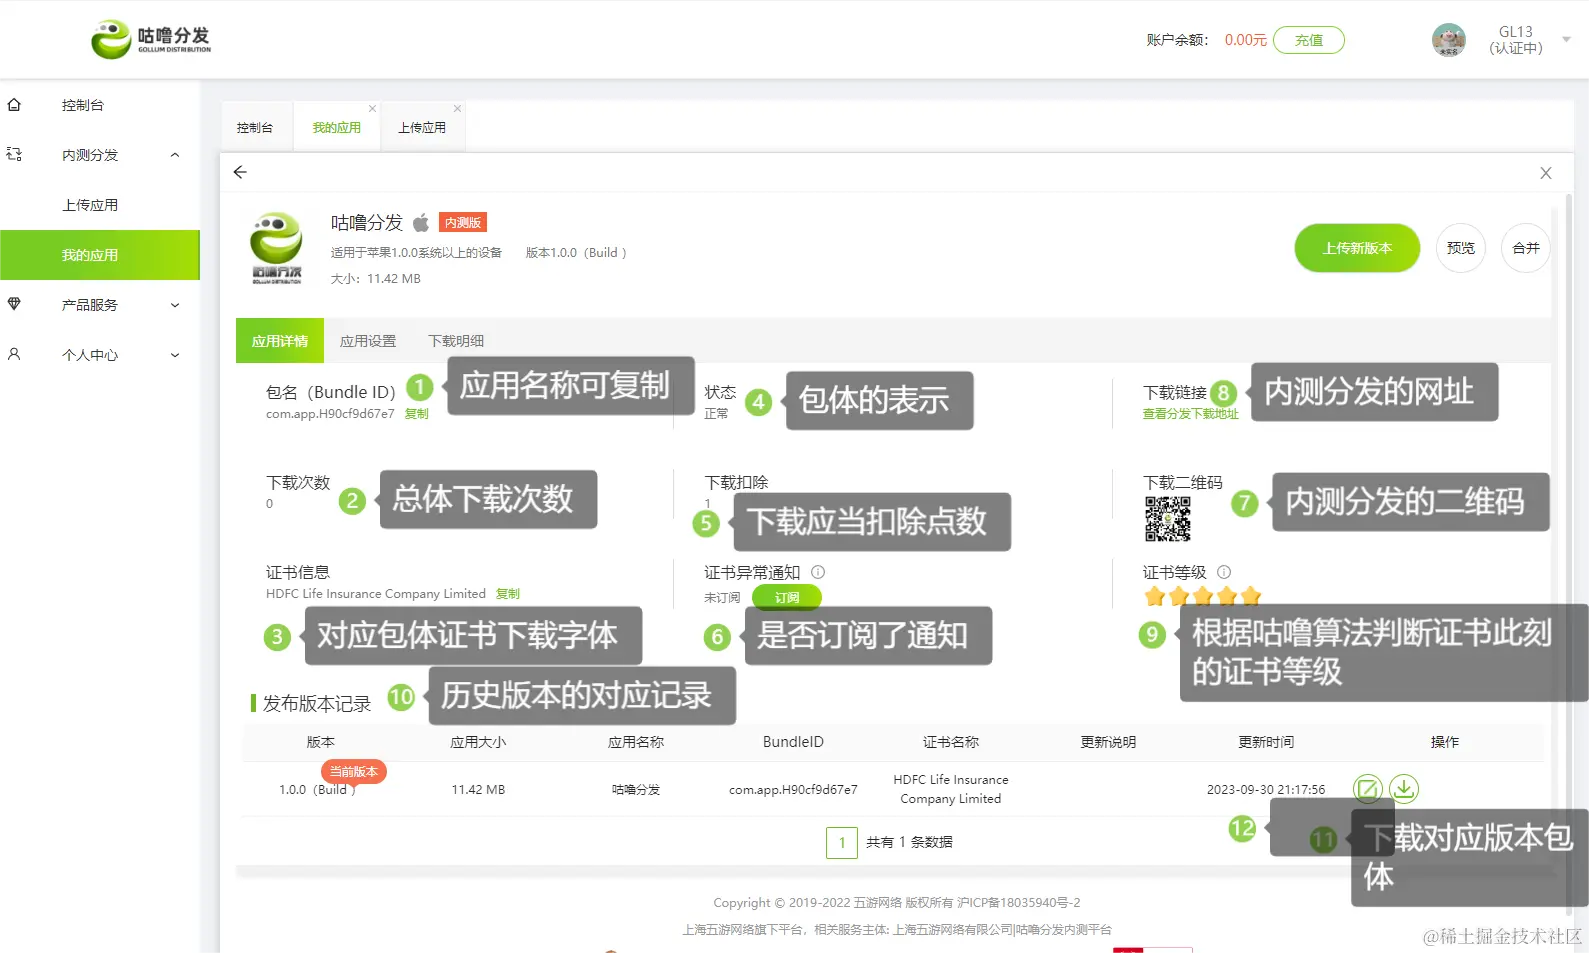Click the BundleID cell in version table
1589x953 pixels.
pos(793,789)
